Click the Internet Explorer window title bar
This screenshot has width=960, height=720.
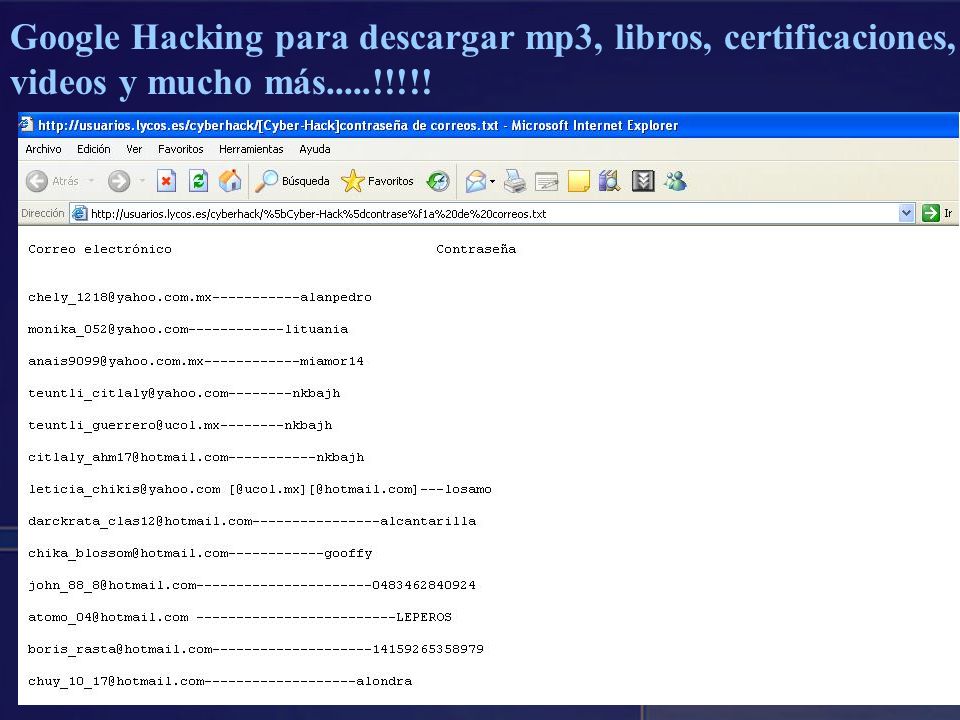[489, 125]
